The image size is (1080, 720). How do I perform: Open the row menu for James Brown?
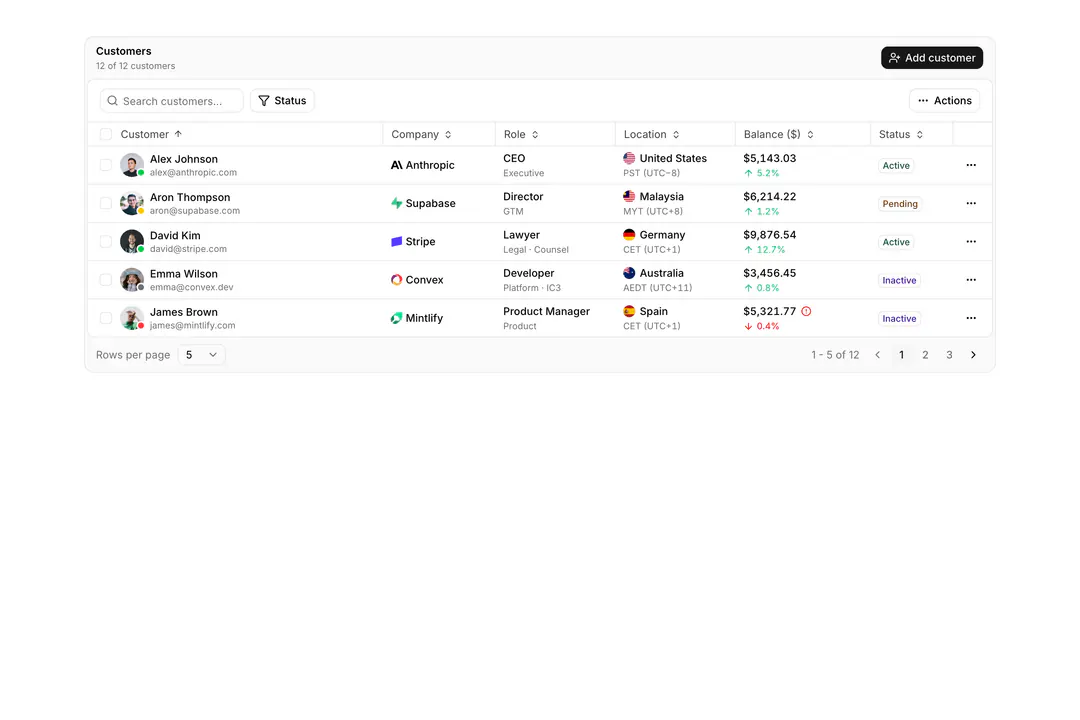pyautogui.click(x=970, y=318)
